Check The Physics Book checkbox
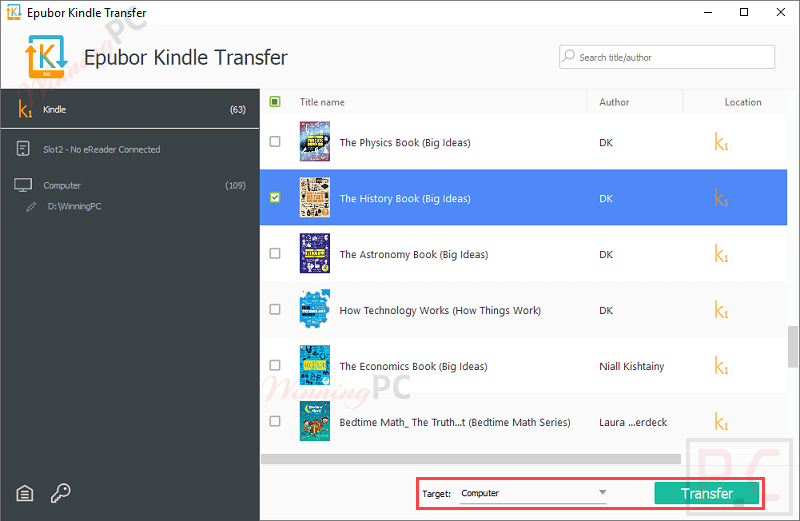Screen dimensions: 800x521 pos(275,141)
